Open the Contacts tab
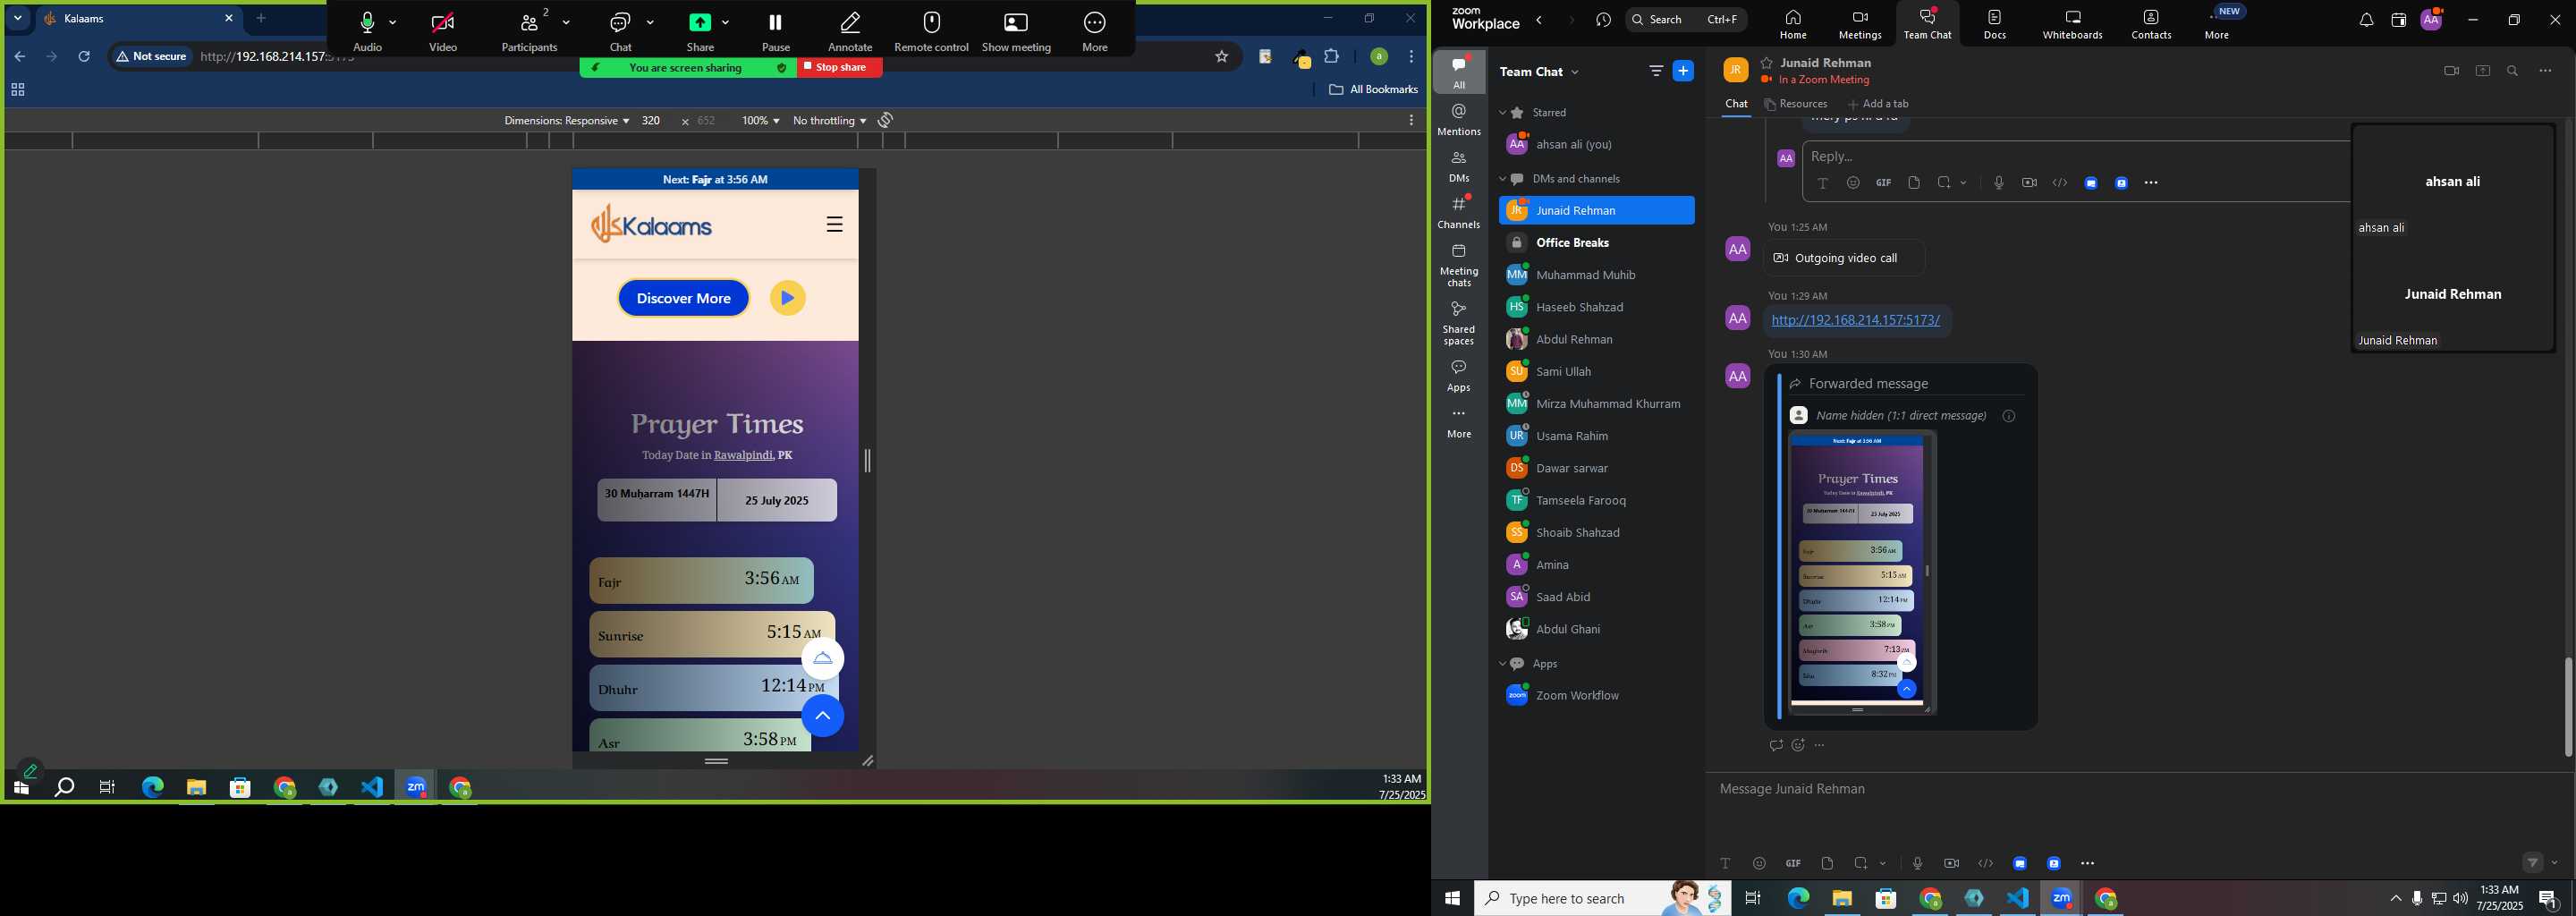Viewport: 2576px width, 916px height. coord(2151,24)
